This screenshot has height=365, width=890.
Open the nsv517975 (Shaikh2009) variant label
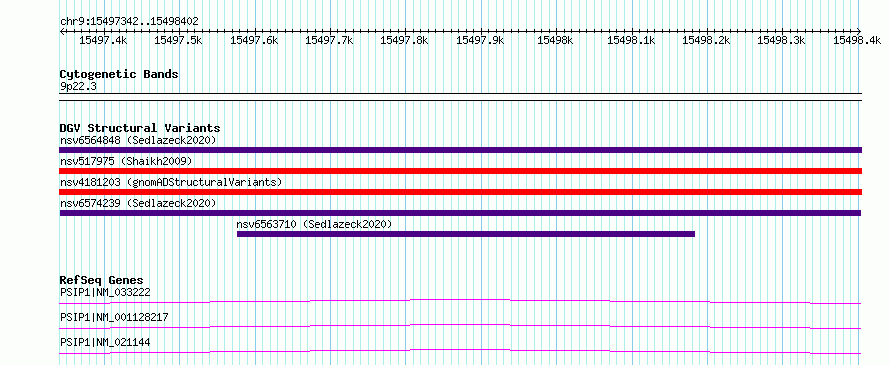tap(126, 161)
